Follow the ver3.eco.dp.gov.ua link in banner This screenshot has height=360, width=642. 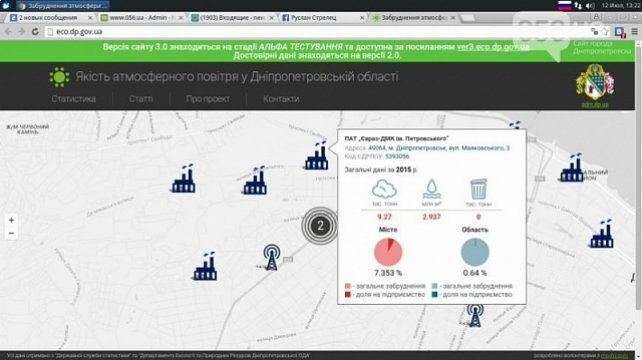tap(493, 47)
